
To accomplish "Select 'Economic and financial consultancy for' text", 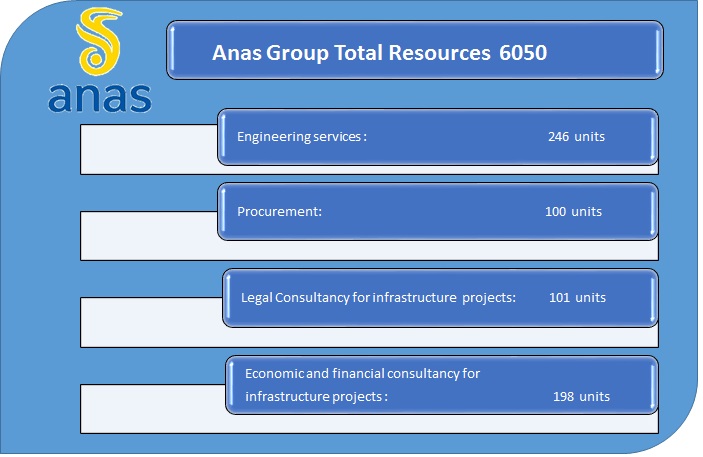I will (x=362, y=373).
